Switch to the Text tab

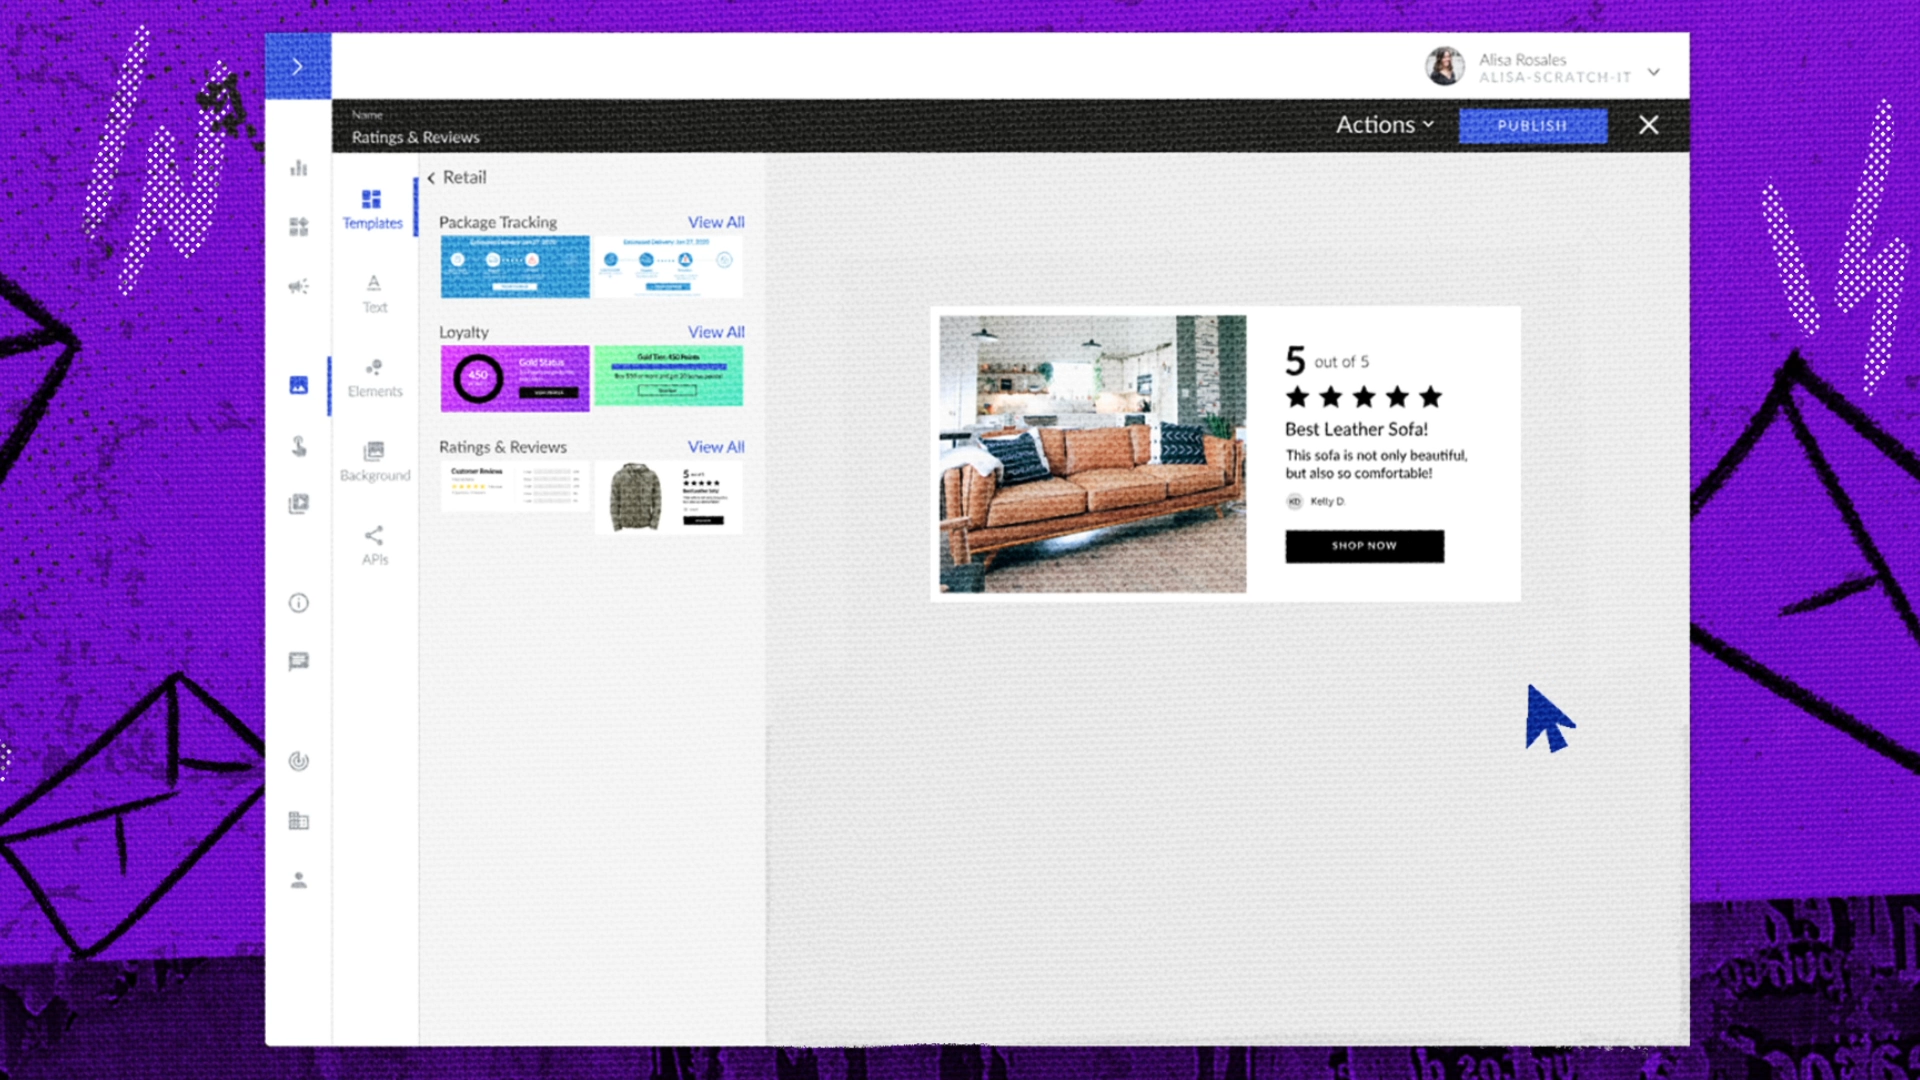[374, 293]
